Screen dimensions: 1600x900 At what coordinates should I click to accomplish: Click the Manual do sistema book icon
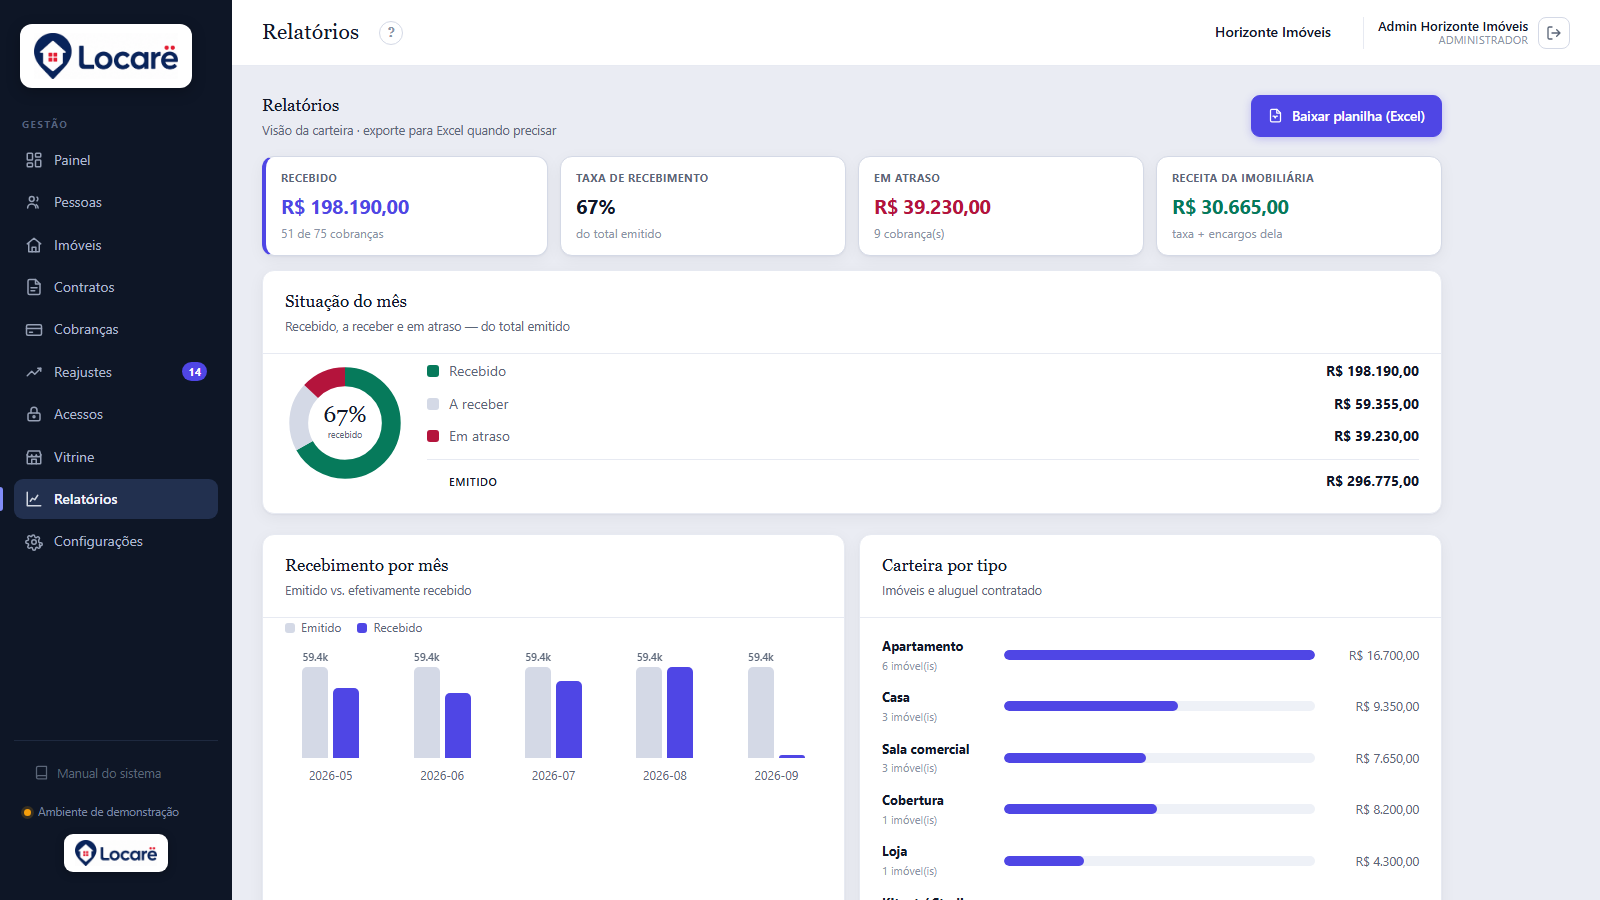[x=42, y=773]
